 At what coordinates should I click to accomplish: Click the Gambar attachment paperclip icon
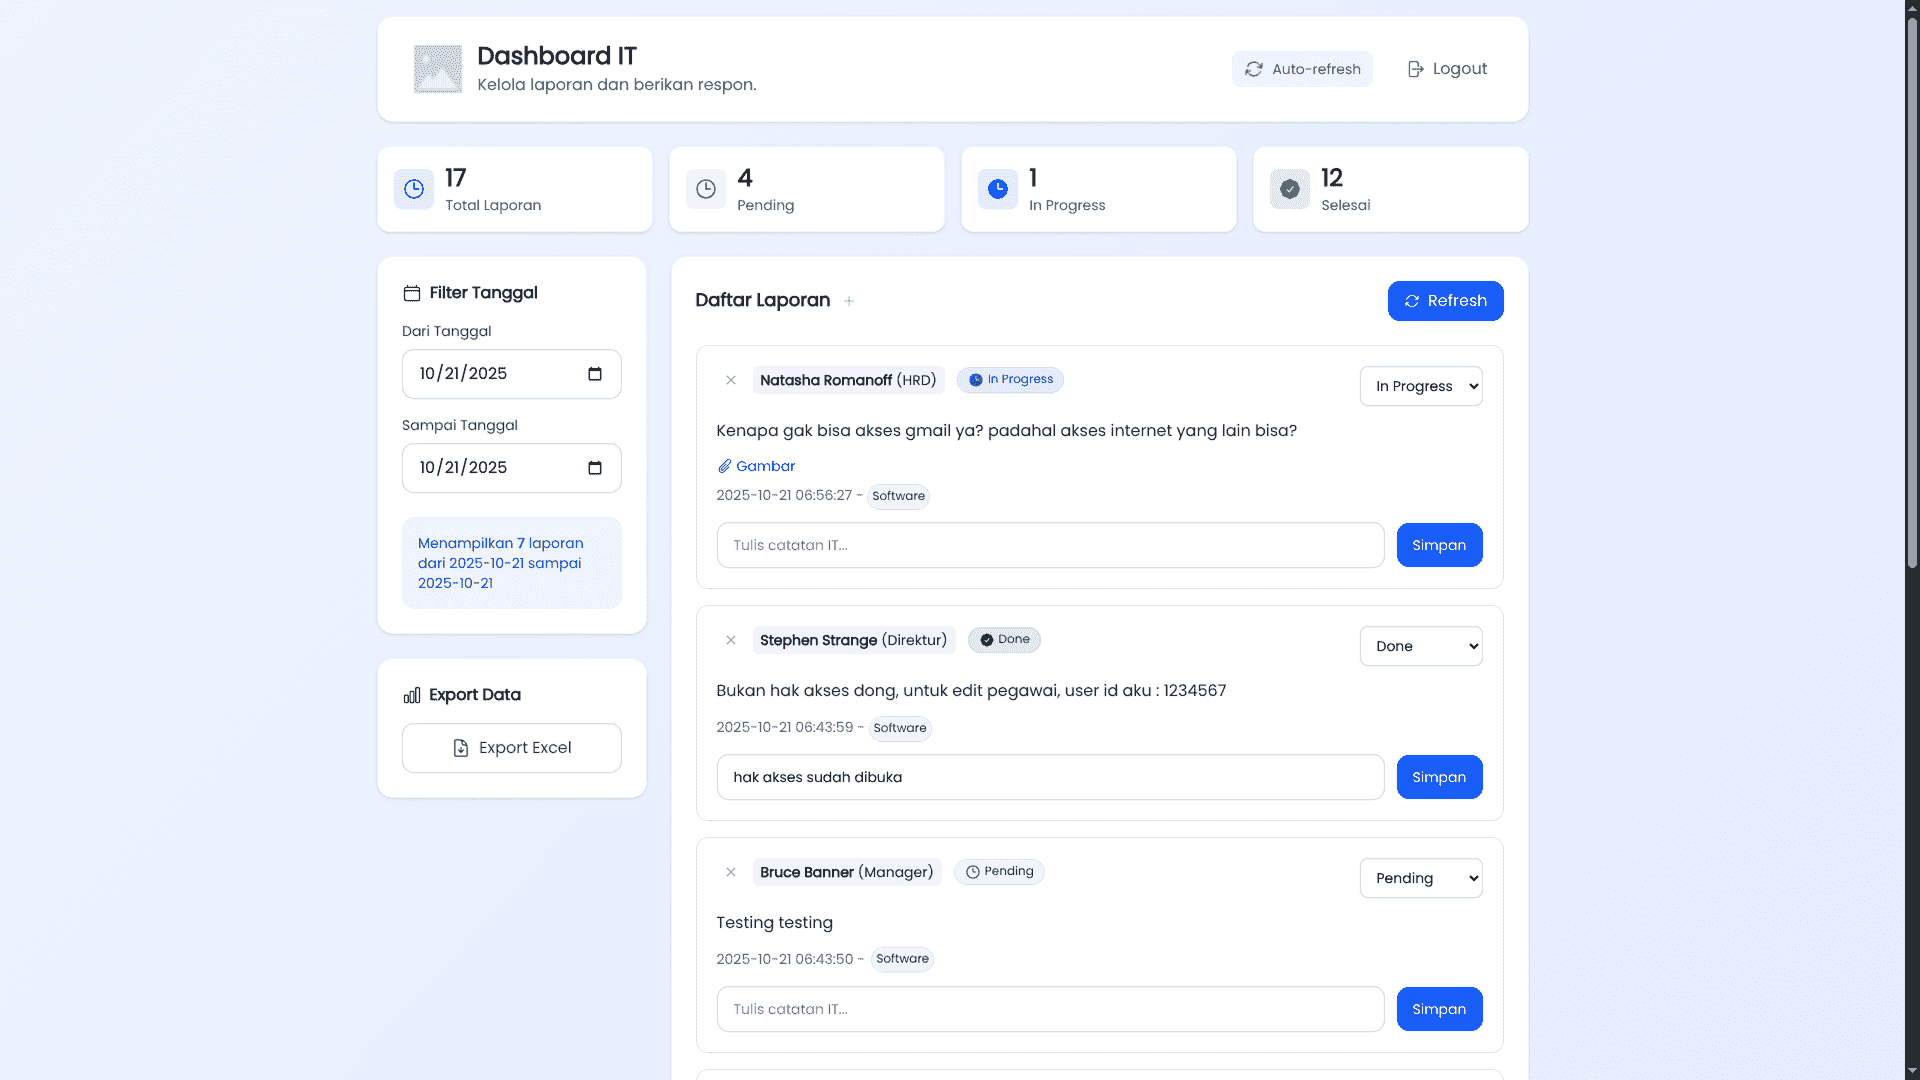click(724, 466)
